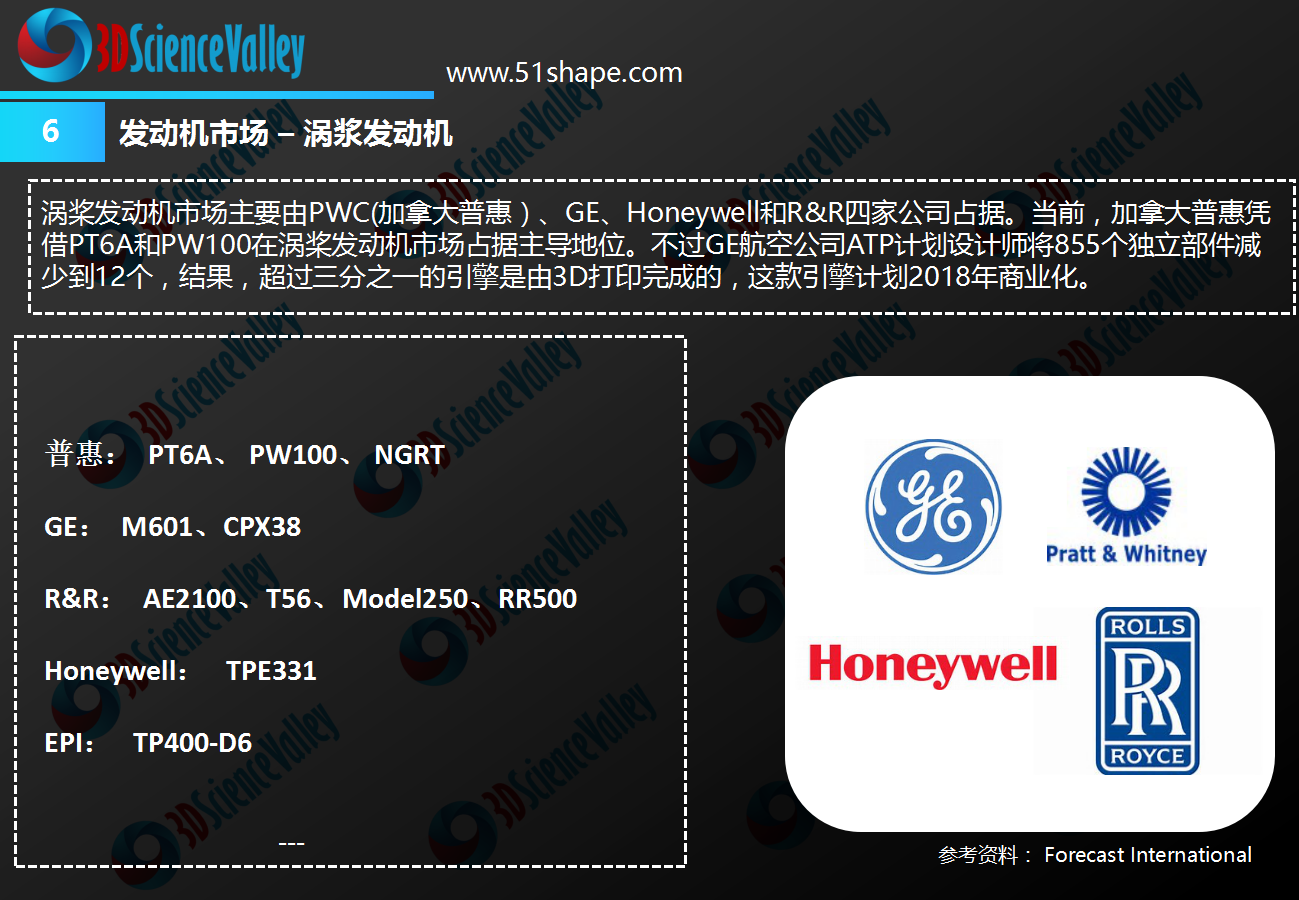Open the www.51shape.com link
This screenshot has height=900, width=1299.
564,73
